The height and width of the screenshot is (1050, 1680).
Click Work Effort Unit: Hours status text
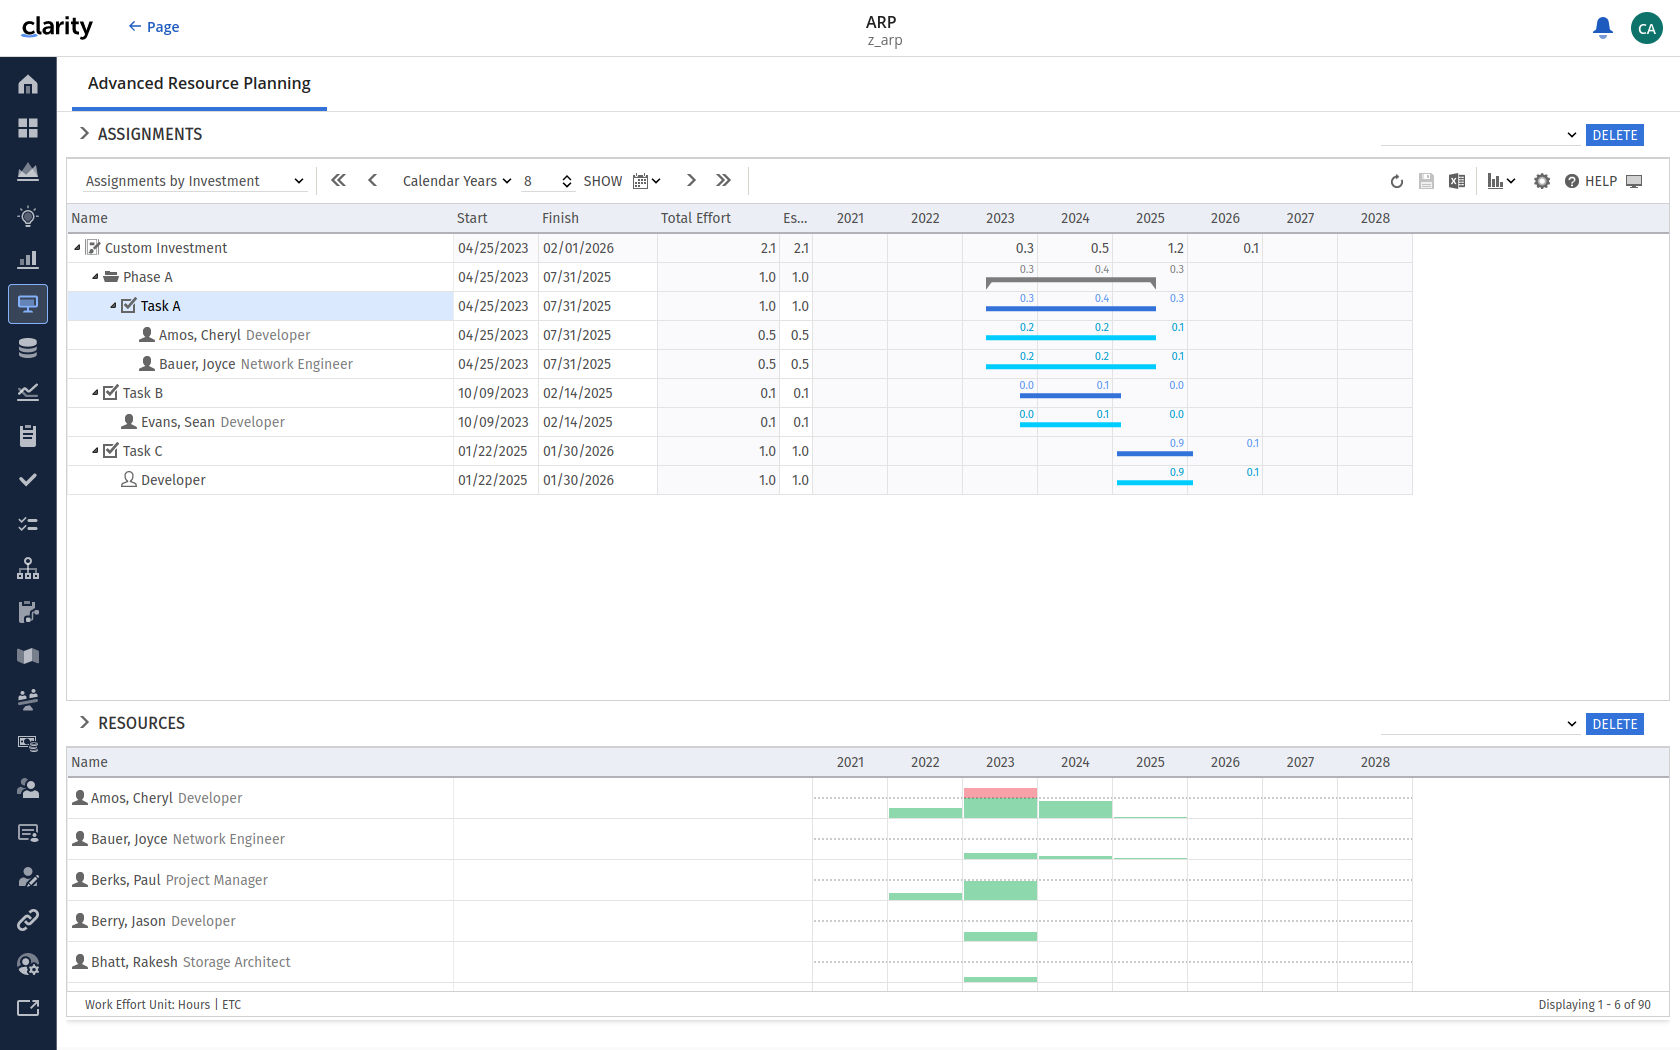click(148, 1005)
